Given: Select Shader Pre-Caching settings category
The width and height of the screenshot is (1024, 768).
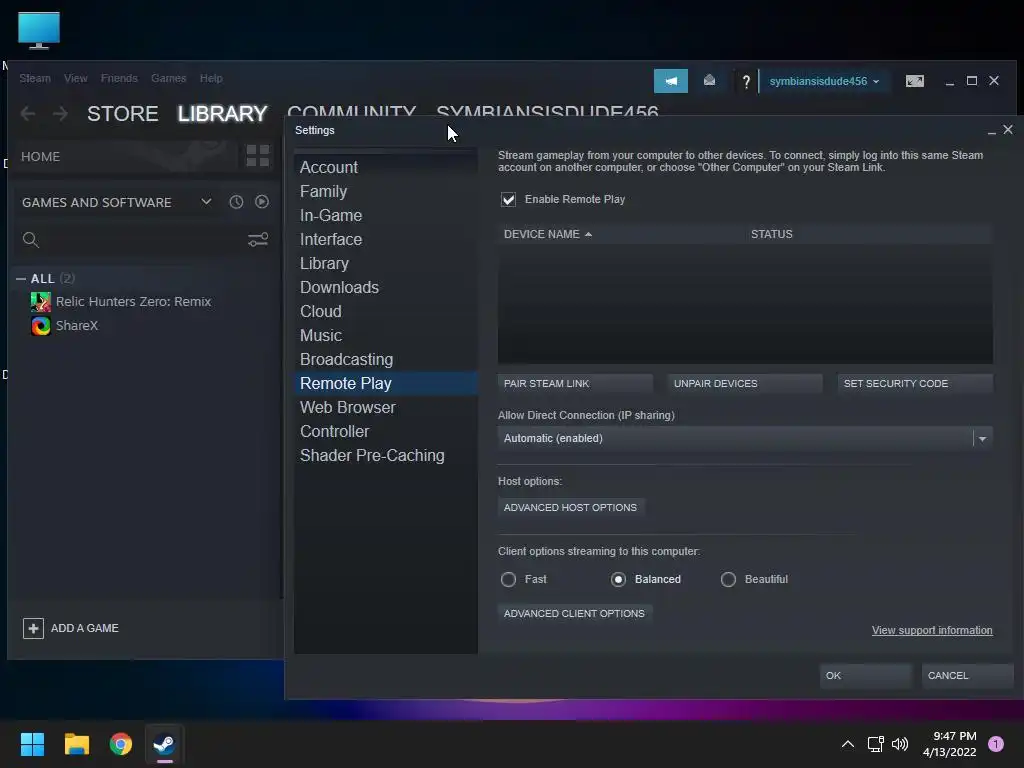Looking at the screenshot, I should 386,456.
